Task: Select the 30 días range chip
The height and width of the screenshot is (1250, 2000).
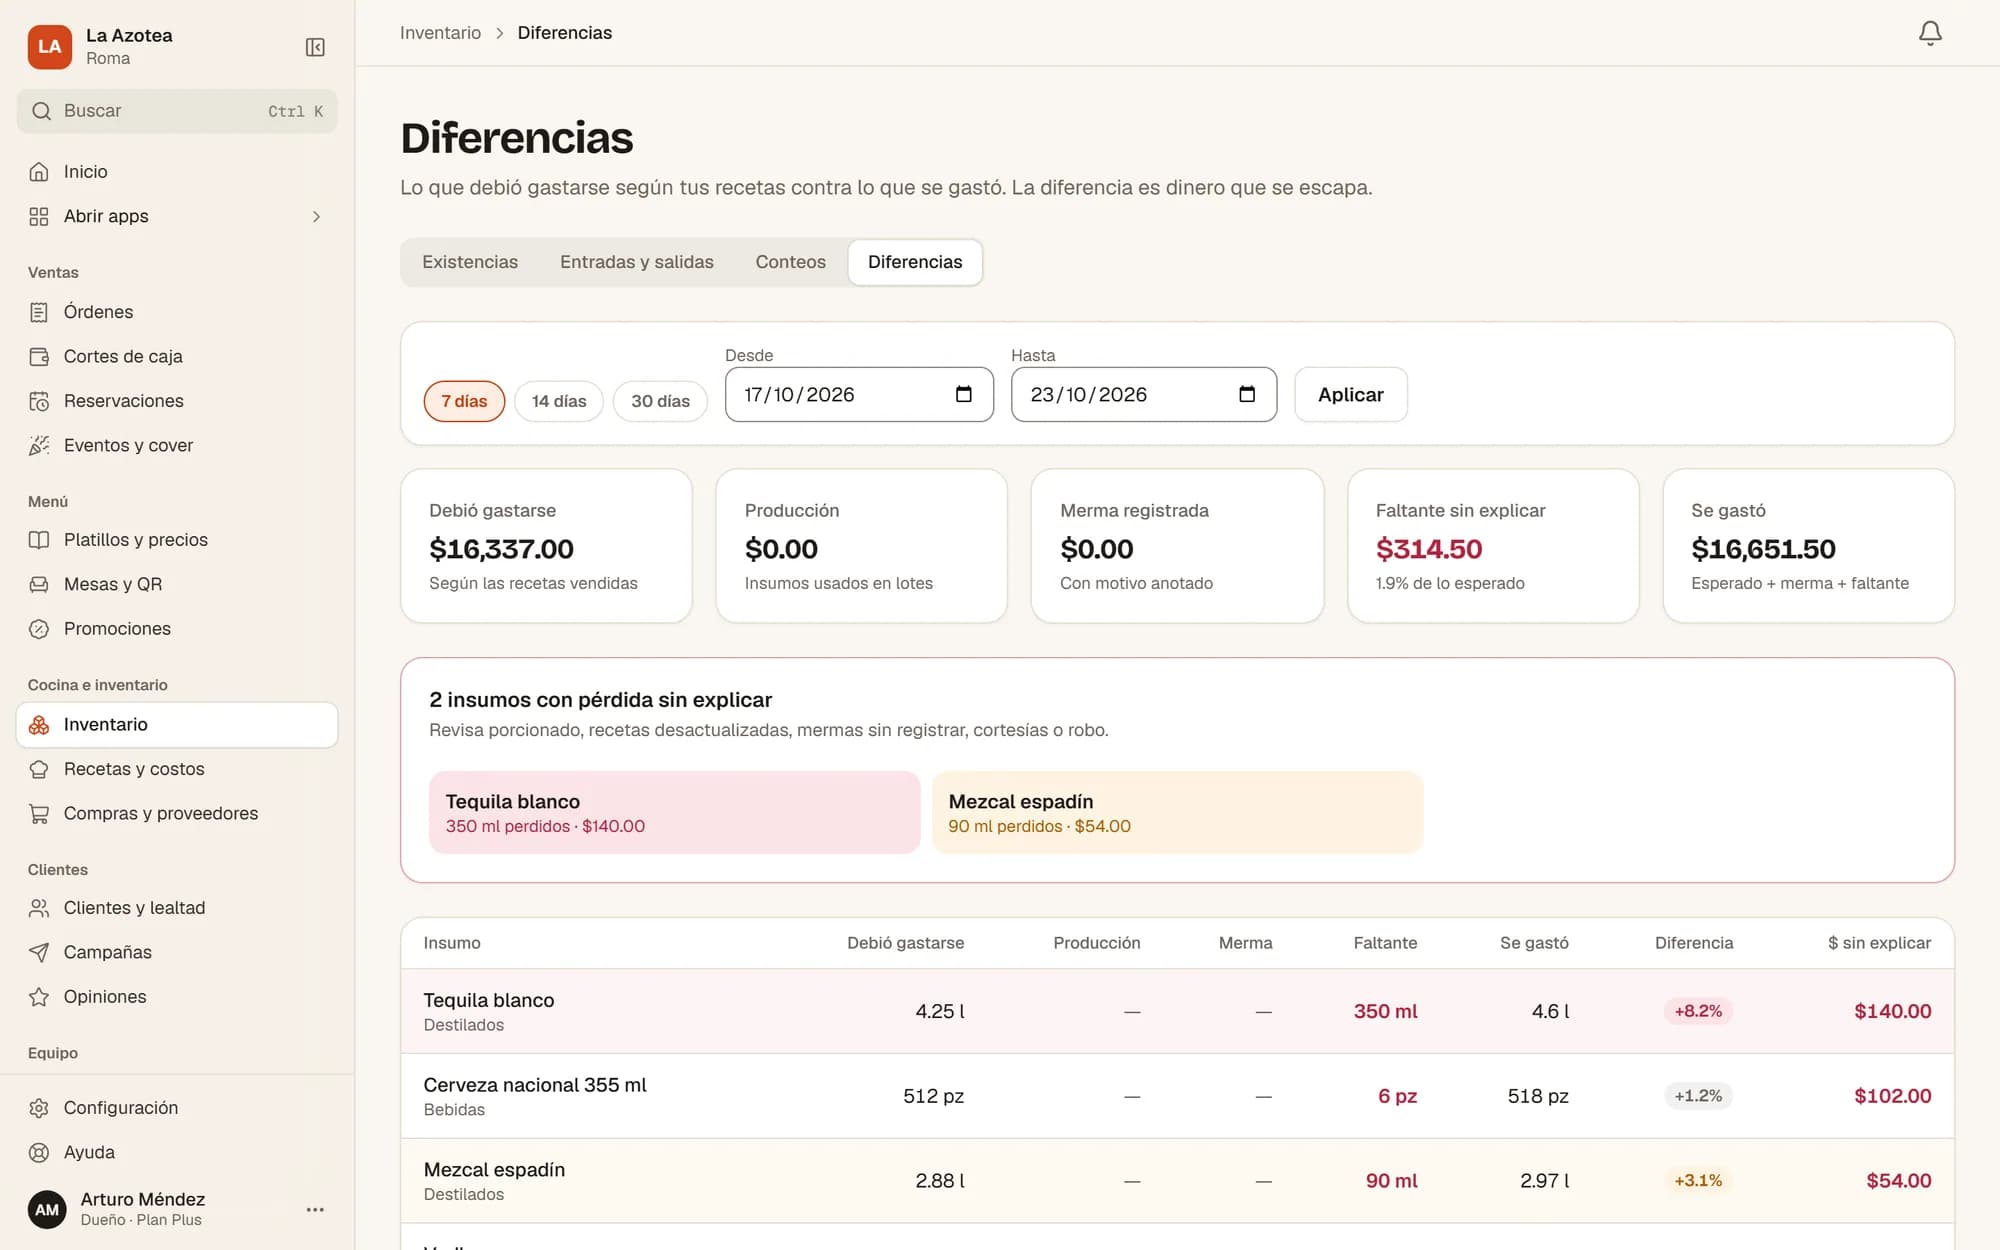Action: tap(660, 401)
